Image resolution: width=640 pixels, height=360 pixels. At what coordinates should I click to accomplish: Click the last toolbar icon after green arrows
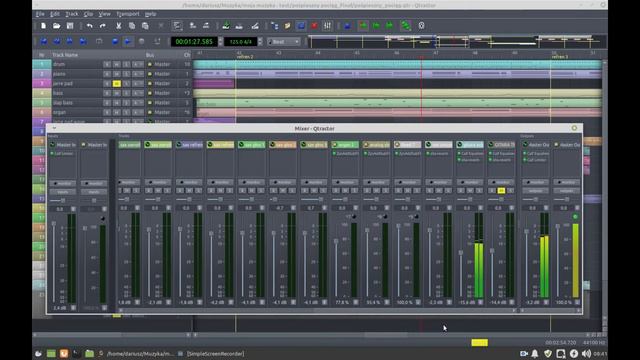(421, 26)
